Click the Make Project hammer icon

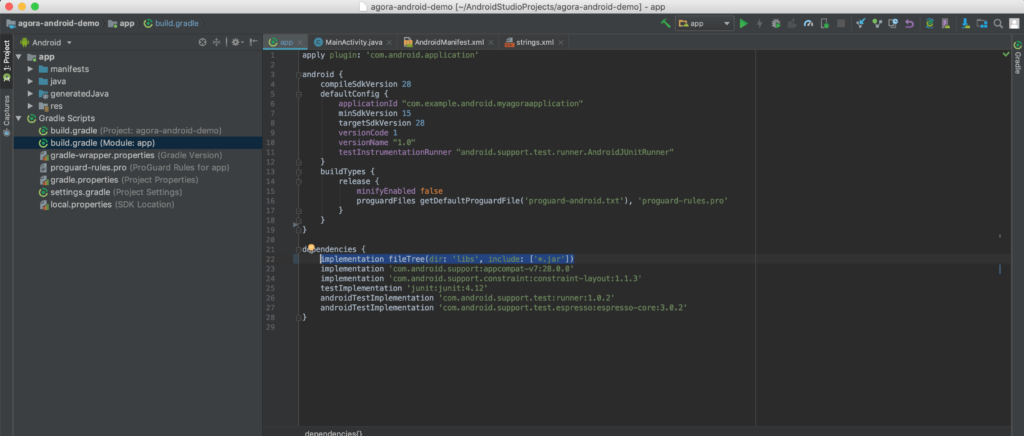[665, 23]
